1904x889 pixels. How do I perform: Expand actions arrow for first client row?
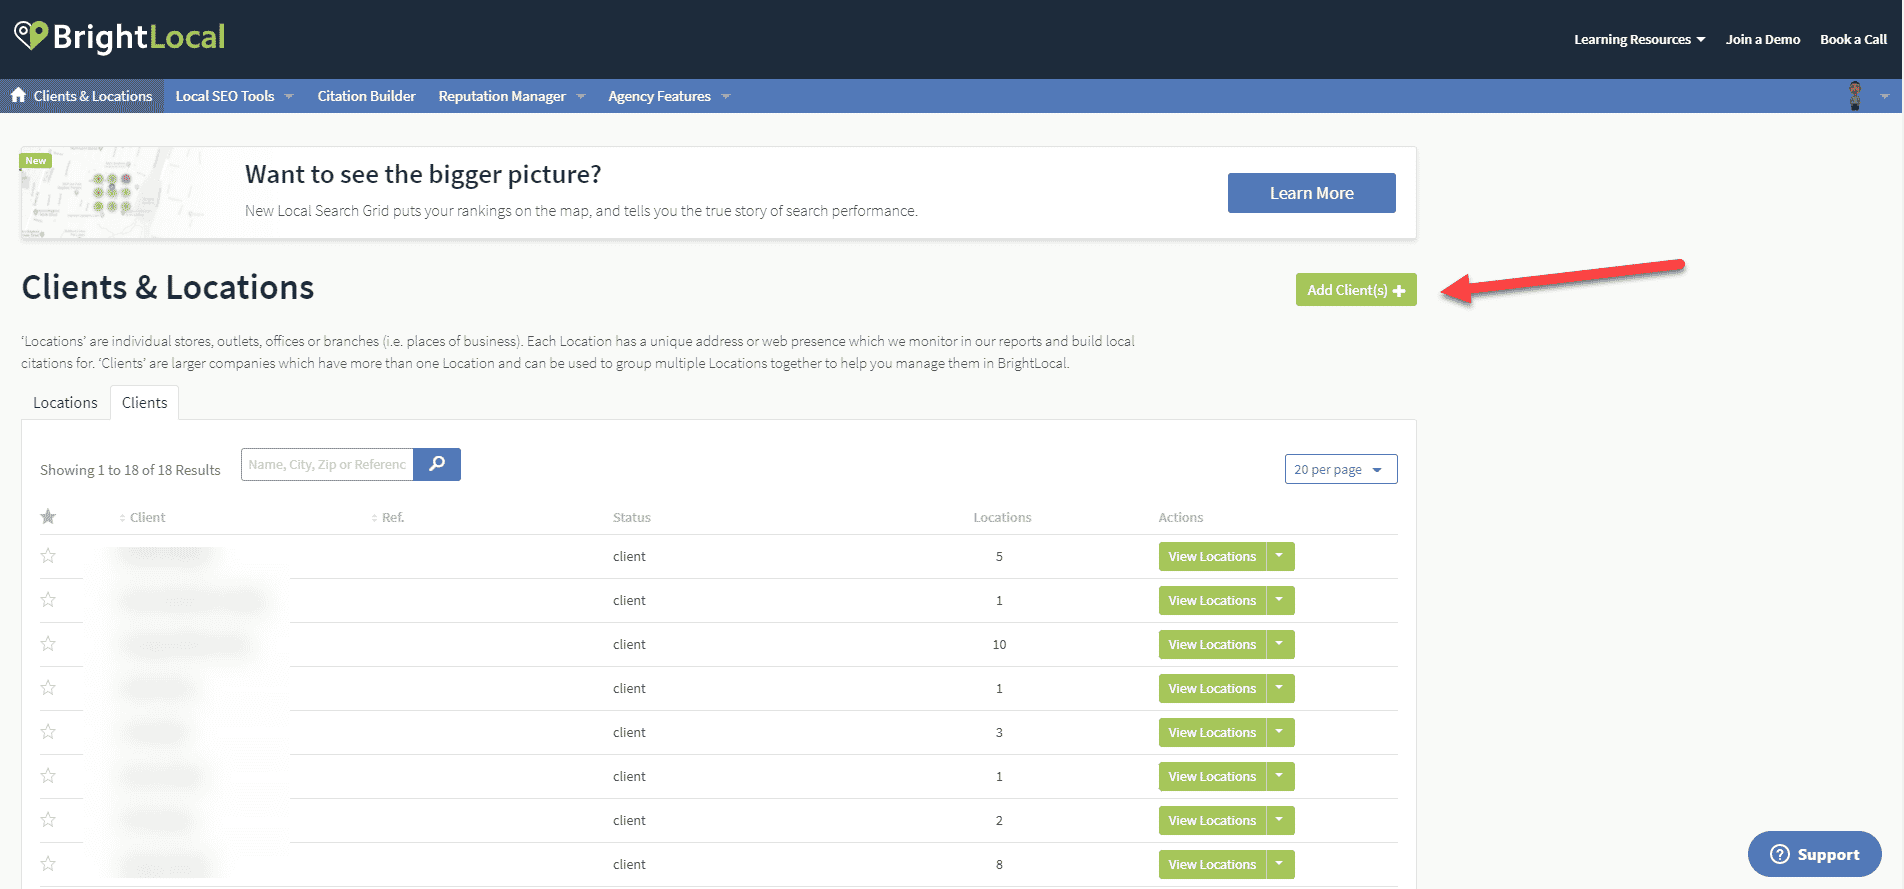[1279, 556]
